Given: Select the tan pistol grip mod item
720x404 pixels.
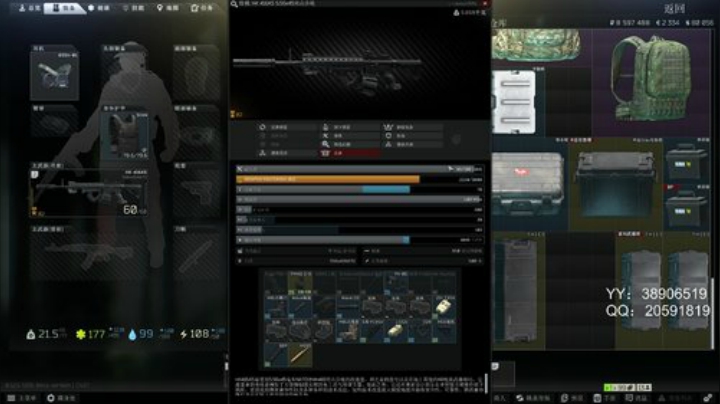Looking at the screenshot, I should 348,331.
